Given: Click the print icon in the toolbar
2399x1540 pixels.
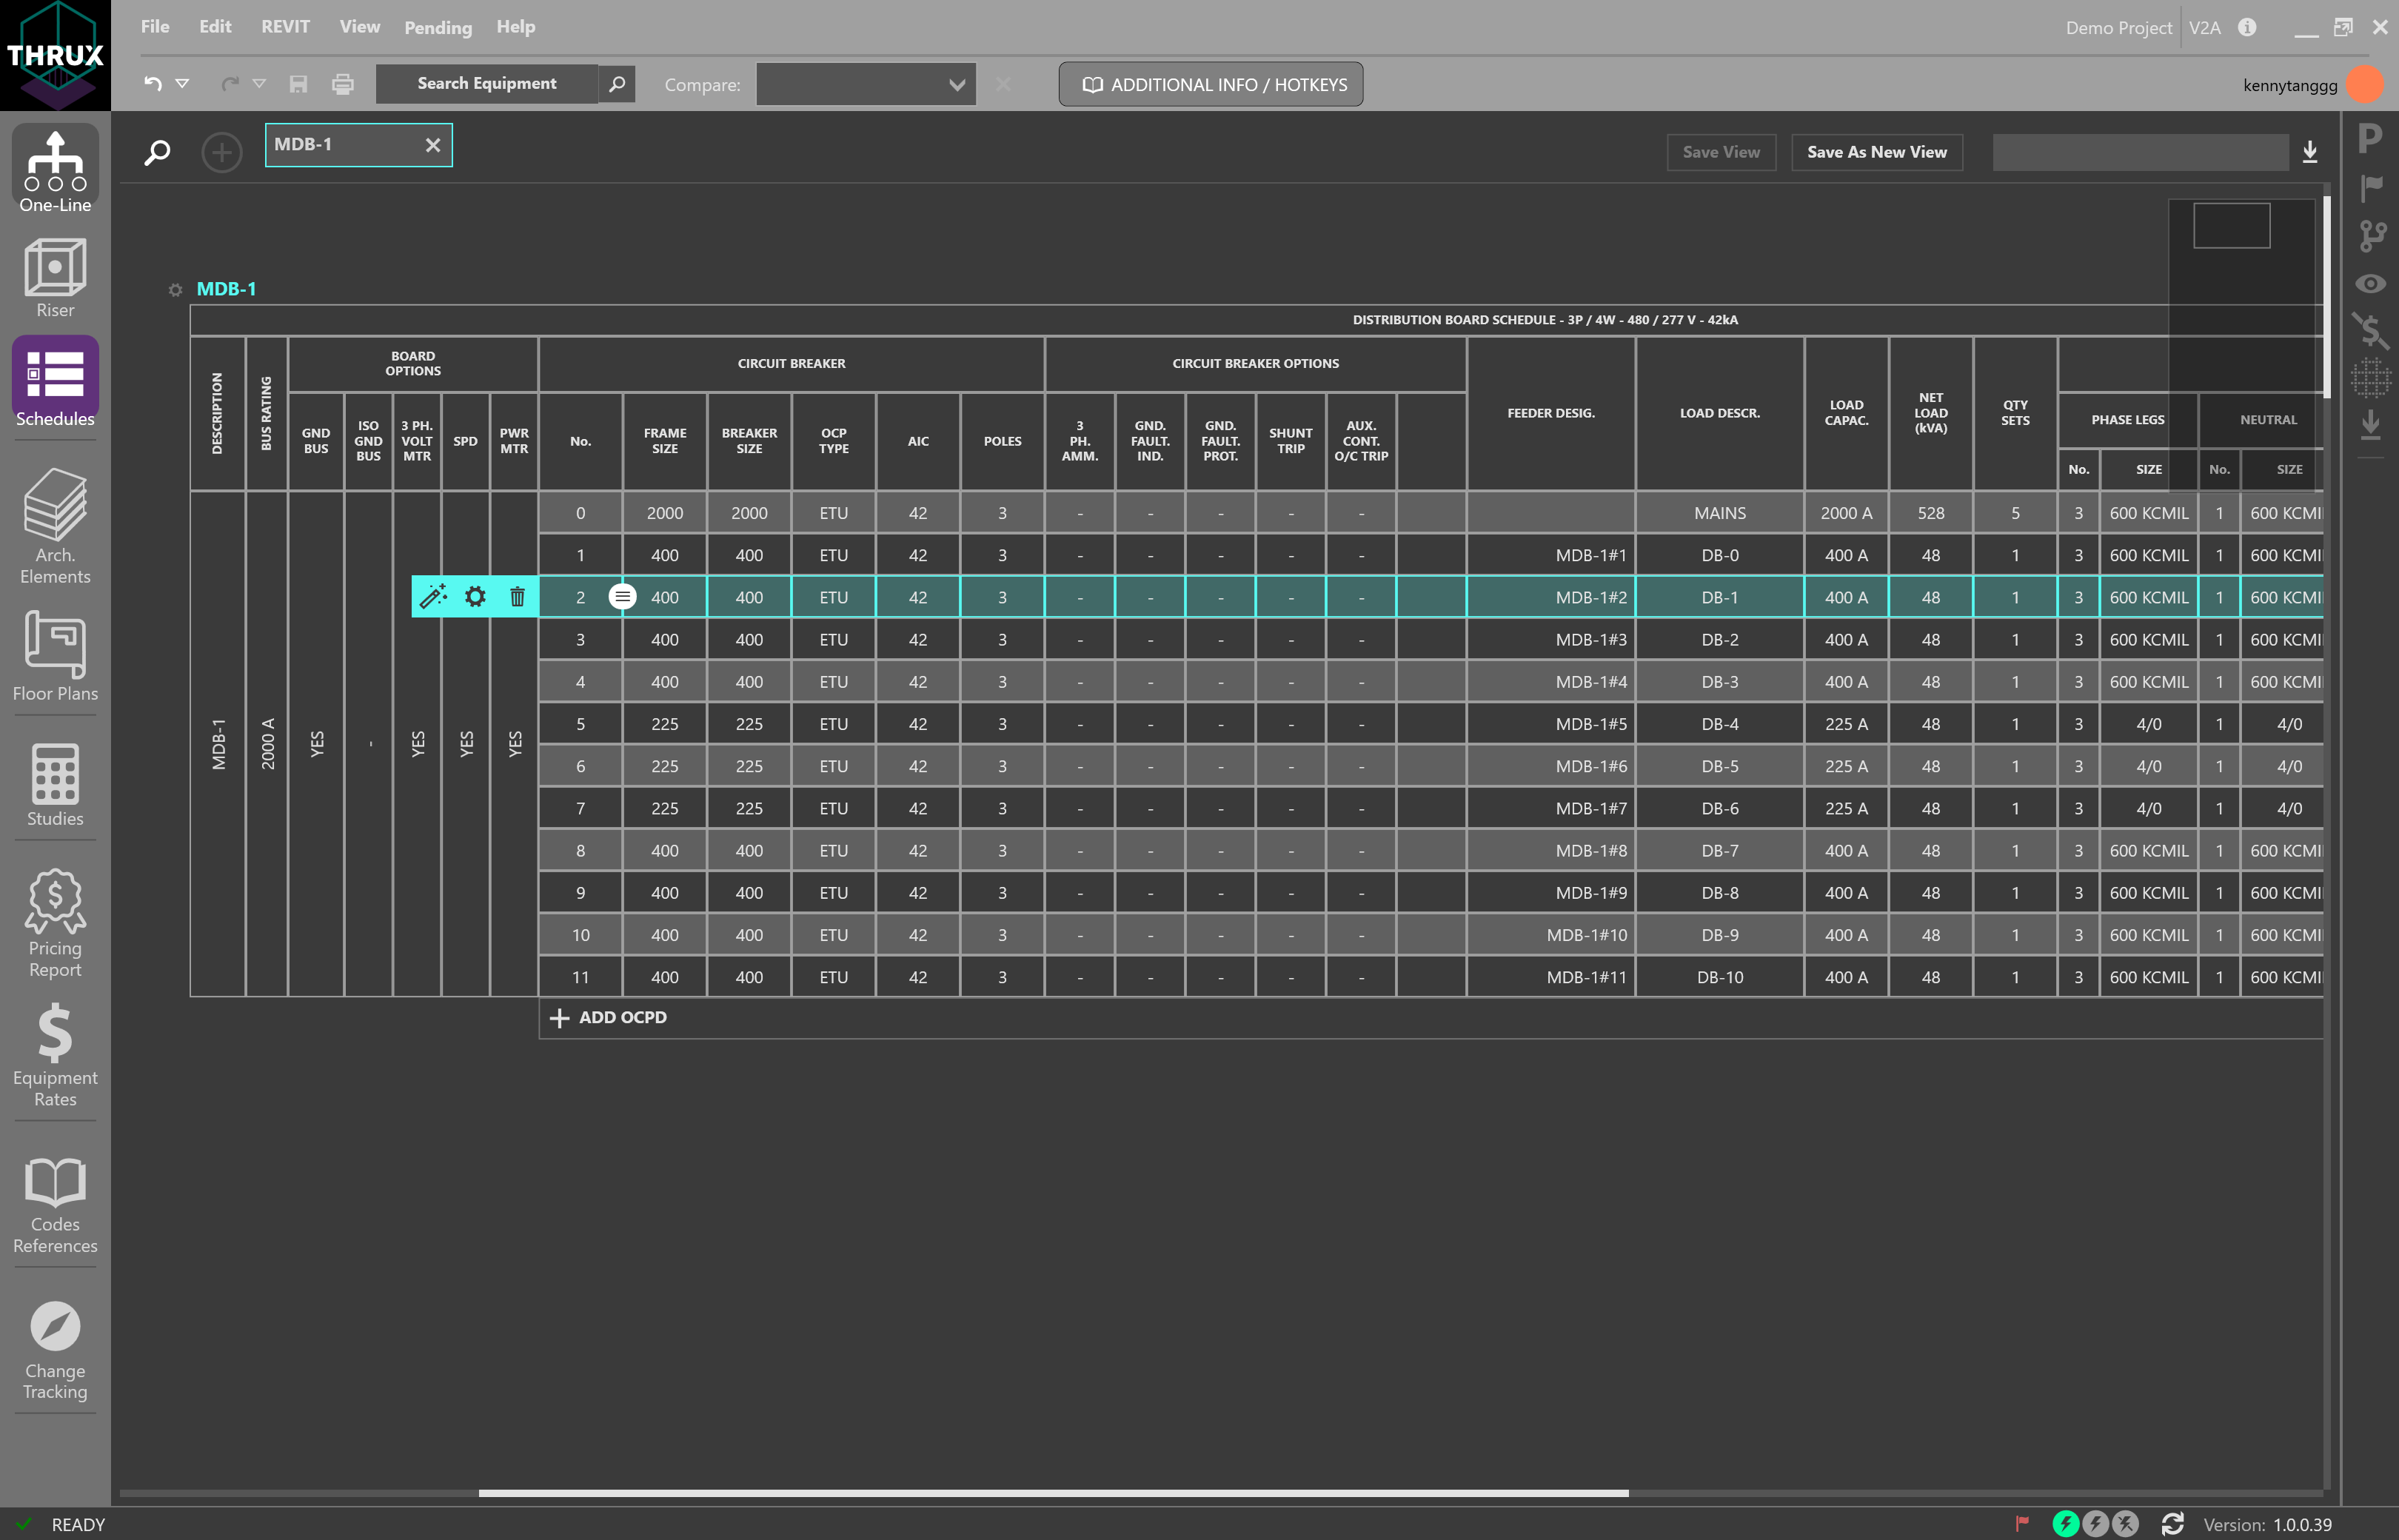Looking at the screenshot, I should 343,84.
